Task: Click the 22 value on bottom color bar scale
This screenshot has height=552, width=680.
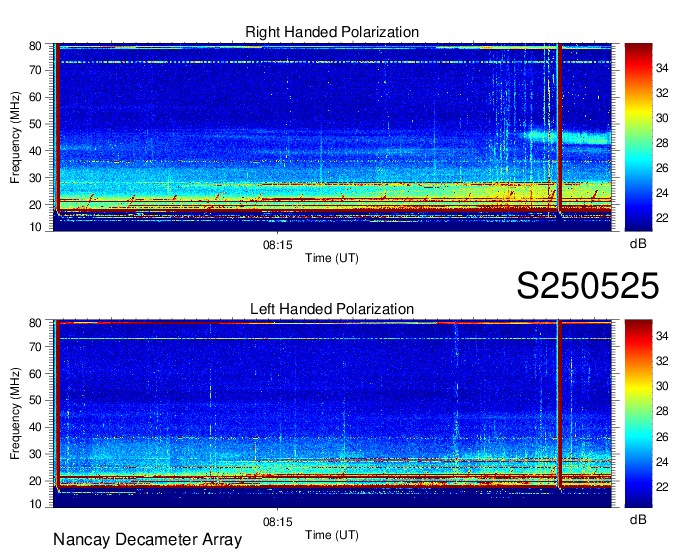Action: (x=662, y=487)
